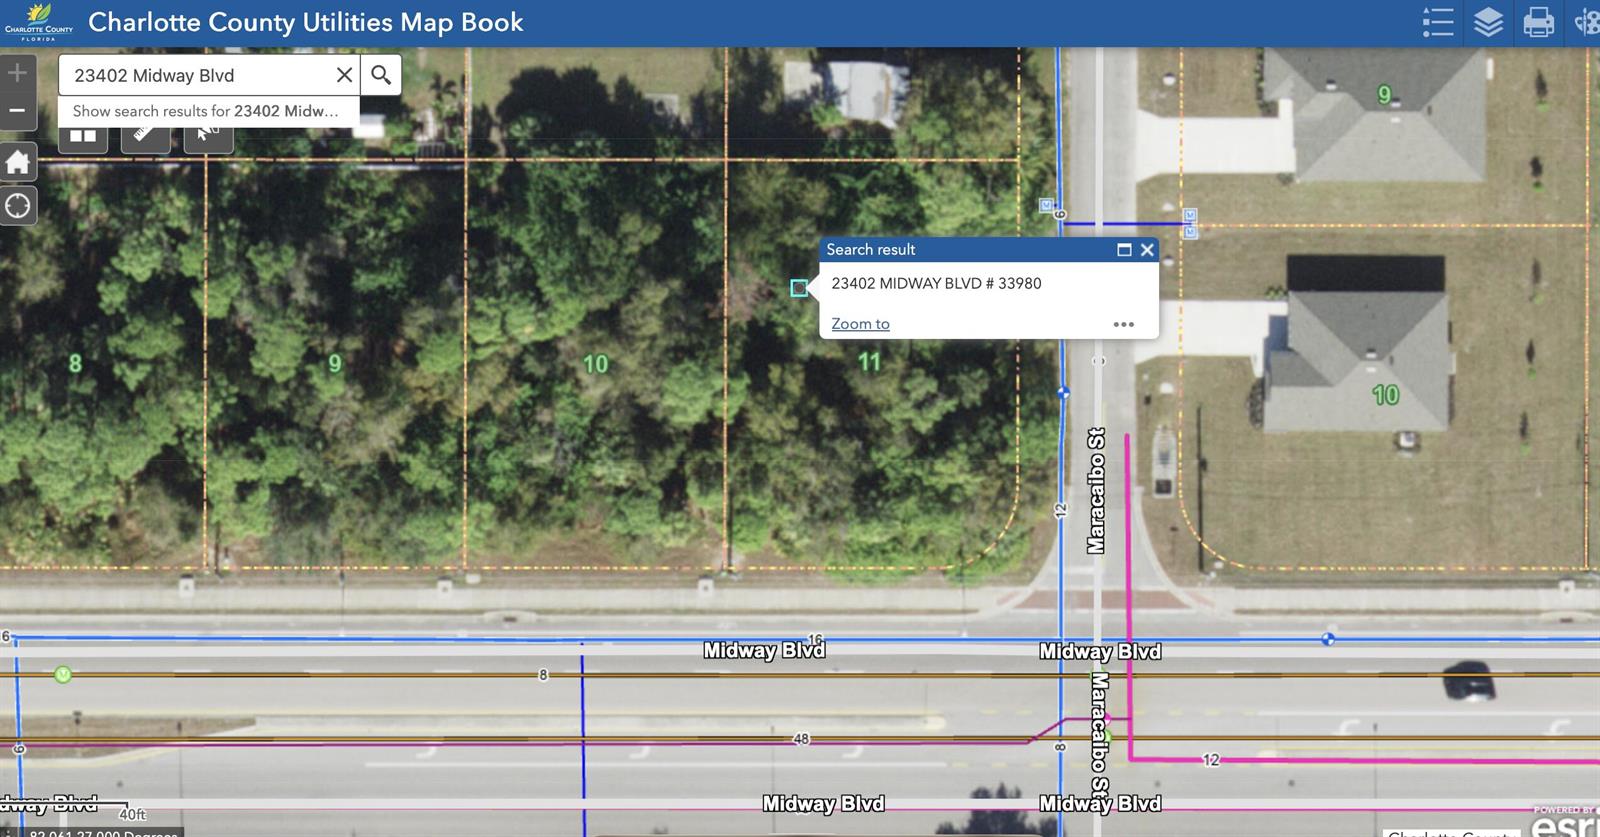Viewport: 1600px width, 837px height.
Task: Open the ruler measurement tool
Action: (x=146, y=137)
